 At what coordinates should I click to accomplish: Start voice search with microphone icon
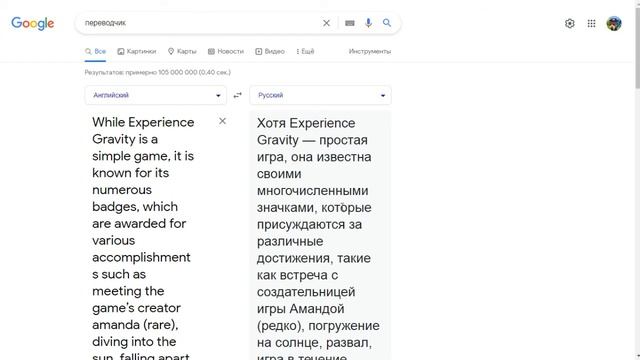point(368,23)
